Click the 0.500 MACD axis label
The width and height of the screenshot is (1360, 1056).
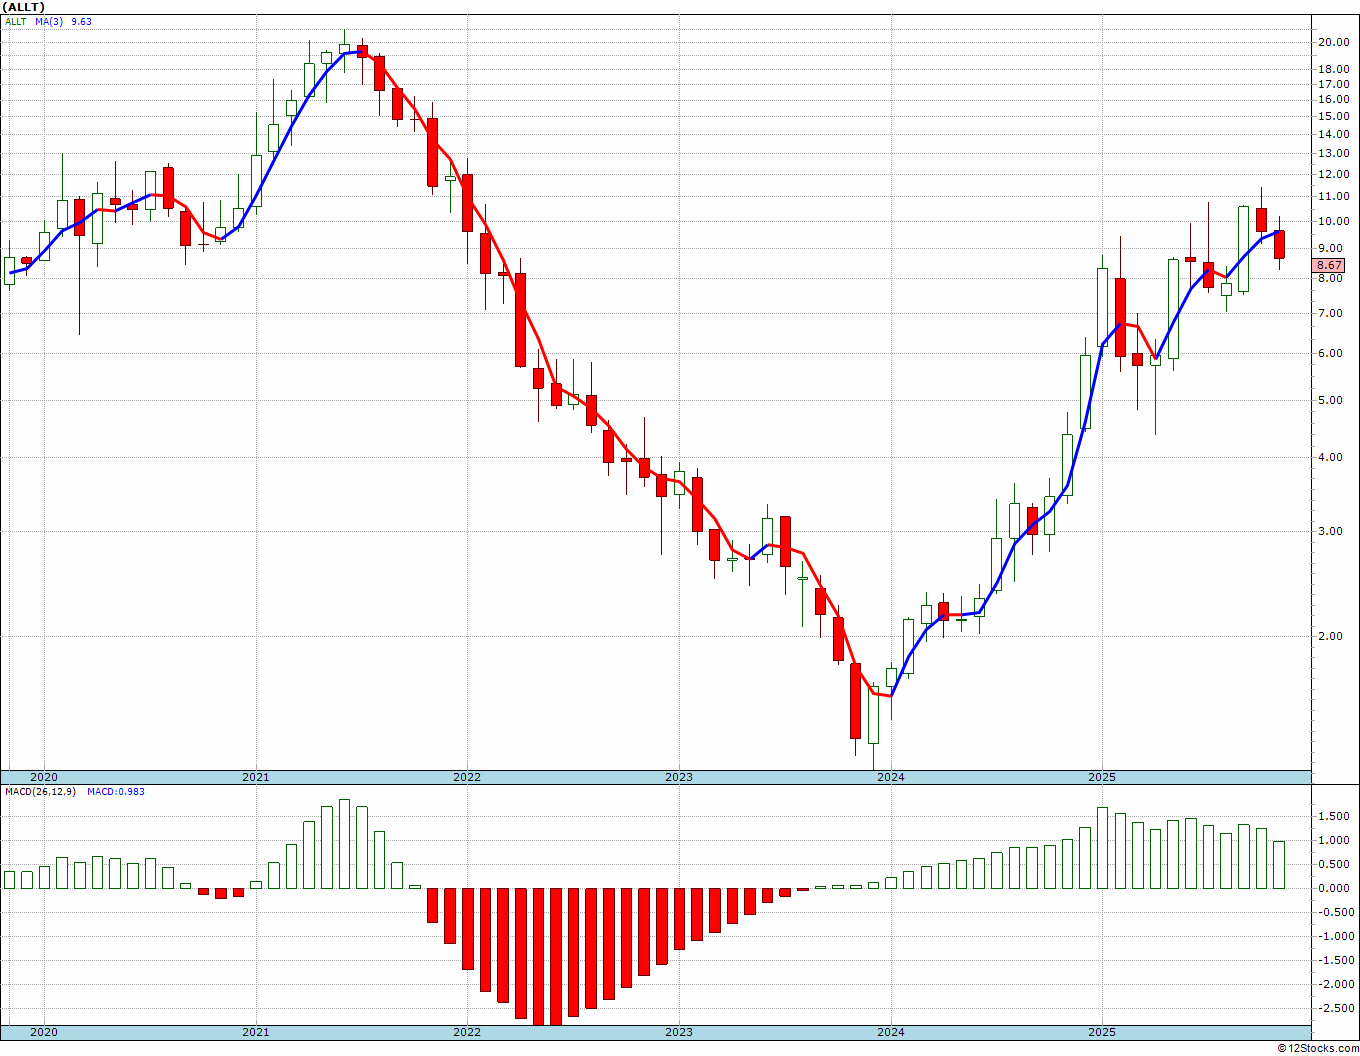[1335, 865]
